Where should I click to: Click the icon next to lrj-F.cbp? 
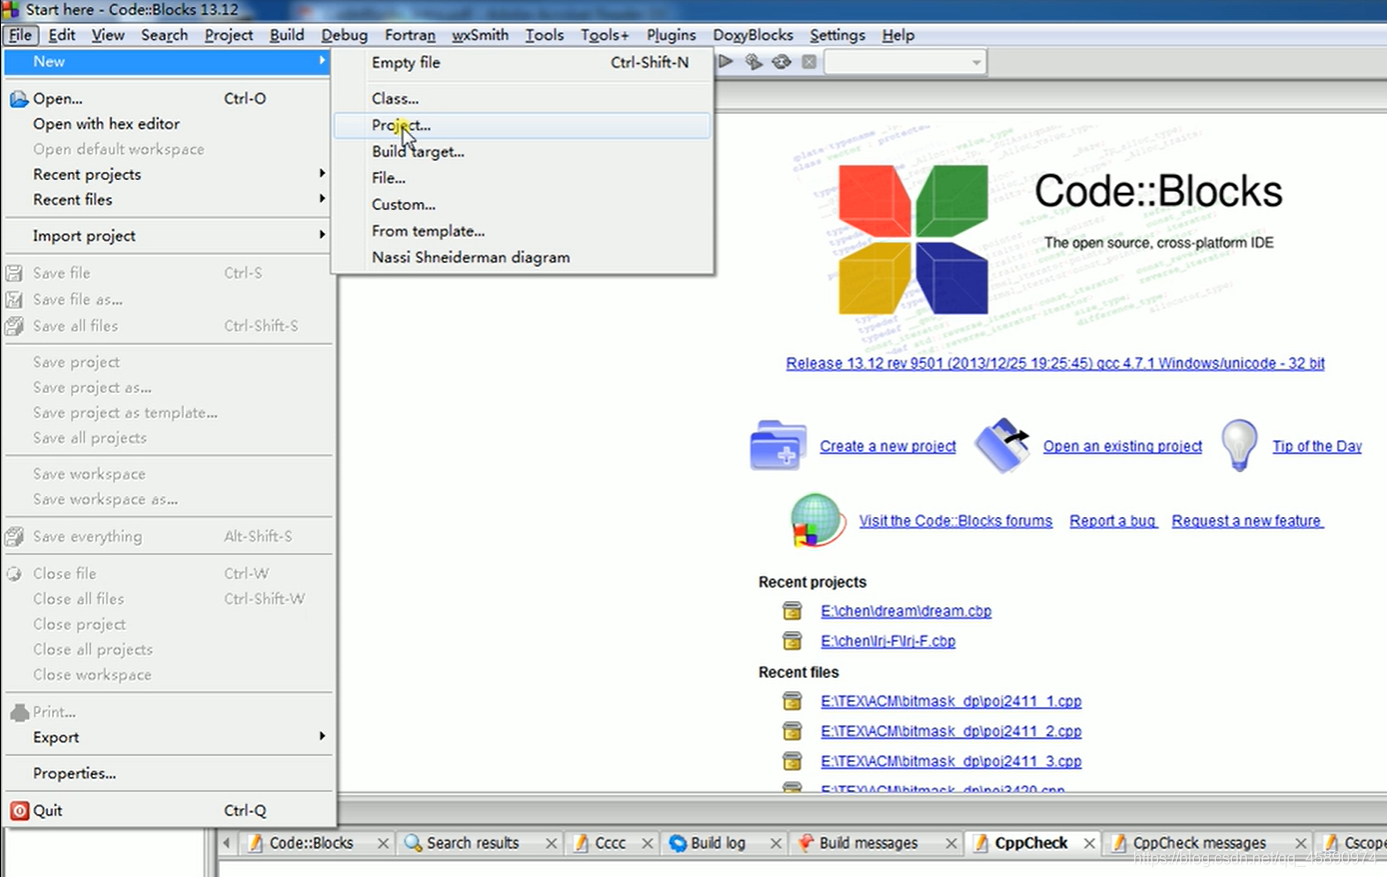792,641
